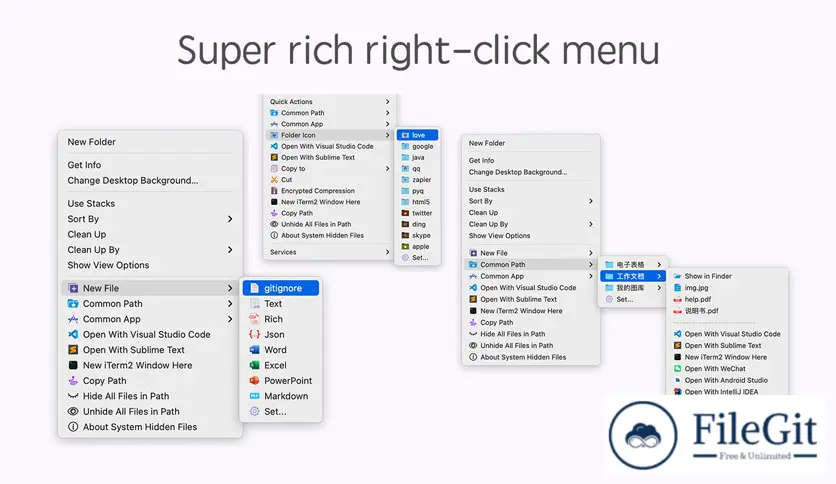Image resolution: width=836 pixels, height=484 pixels.
Task: Expand the 我的图库 folder arrow
Action: (x=659, y=288)
